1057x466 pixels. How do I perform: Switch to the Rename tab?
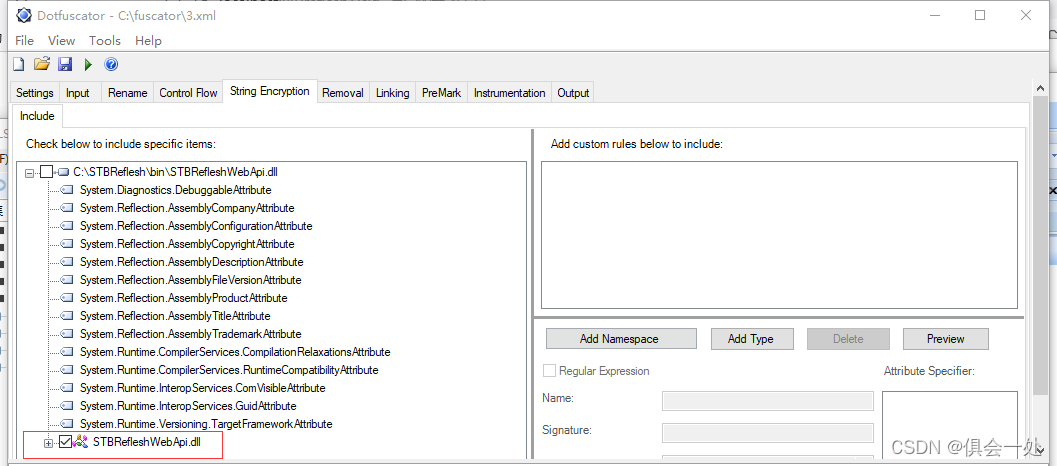click(127, 93)
